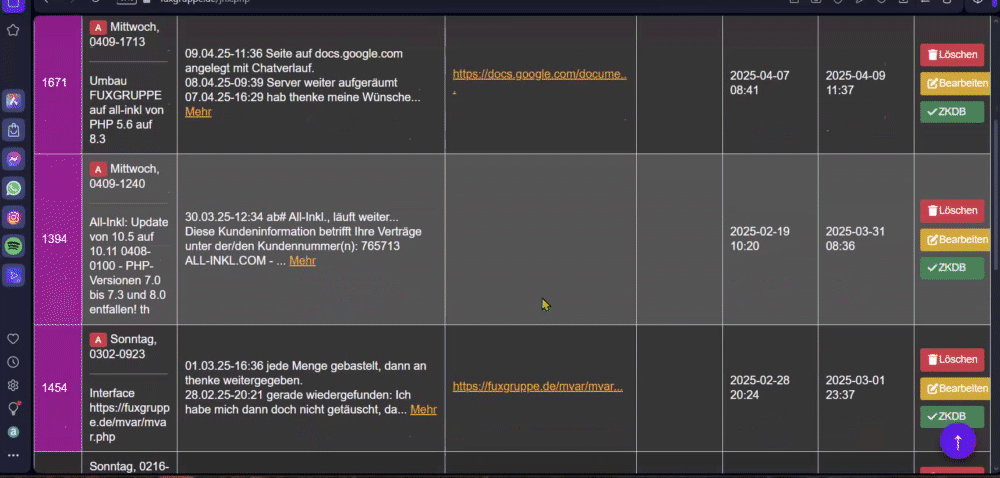Open the Player sidebar icon

tap(13, 275)
